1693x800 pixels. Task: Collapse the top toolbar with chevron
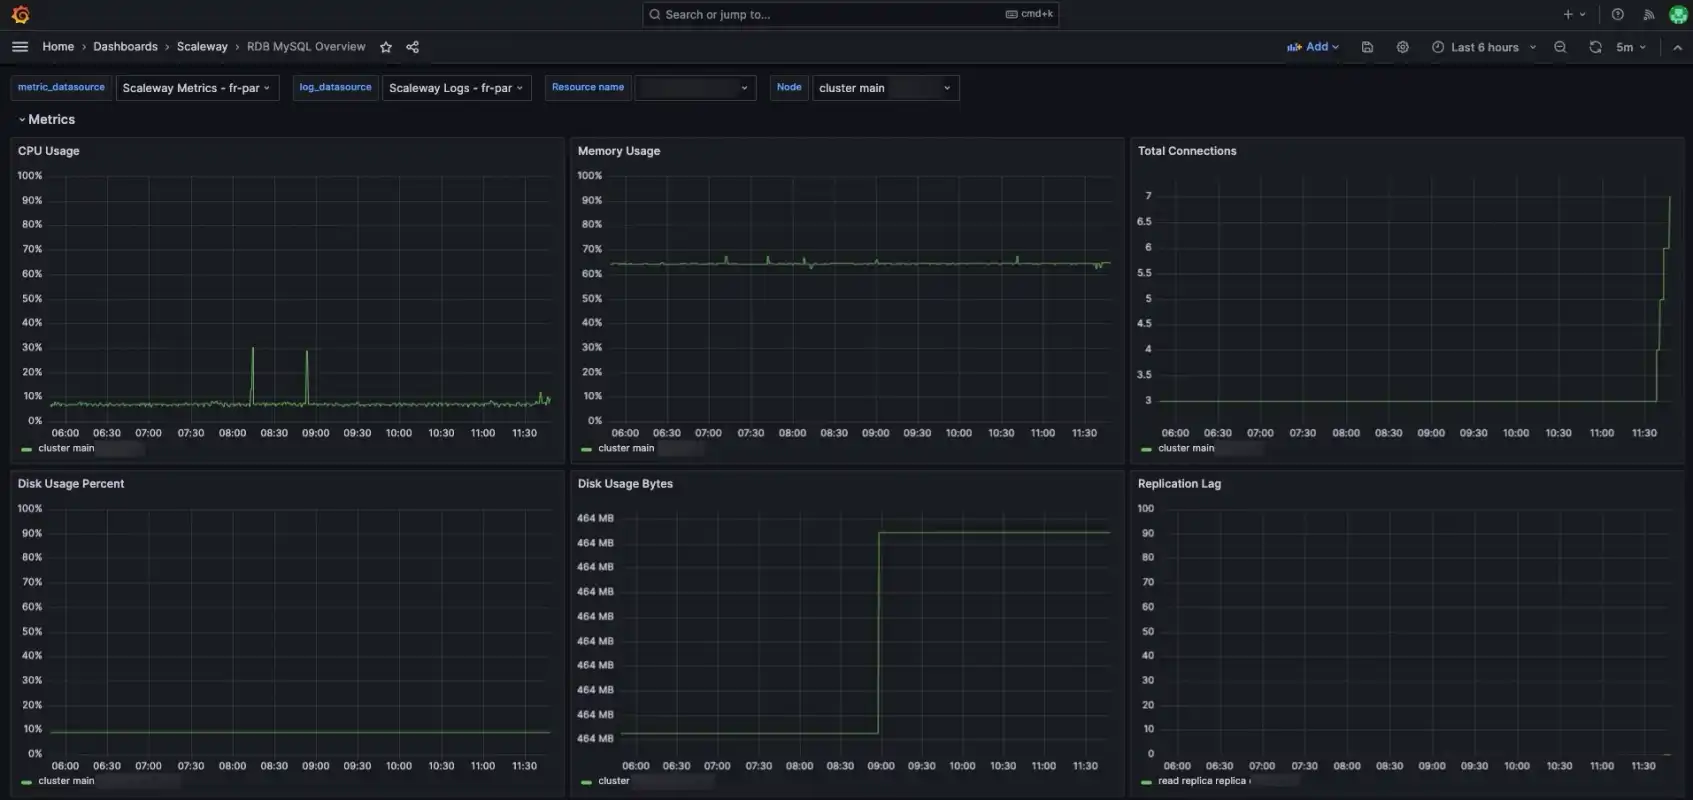1677,47
